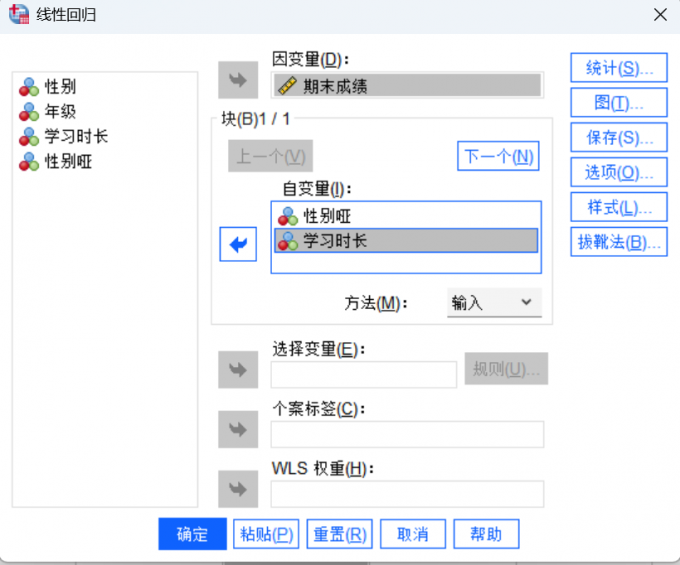Click the arrow button for WLS 权重 field

pyautogui.click(x=238, y=489)
